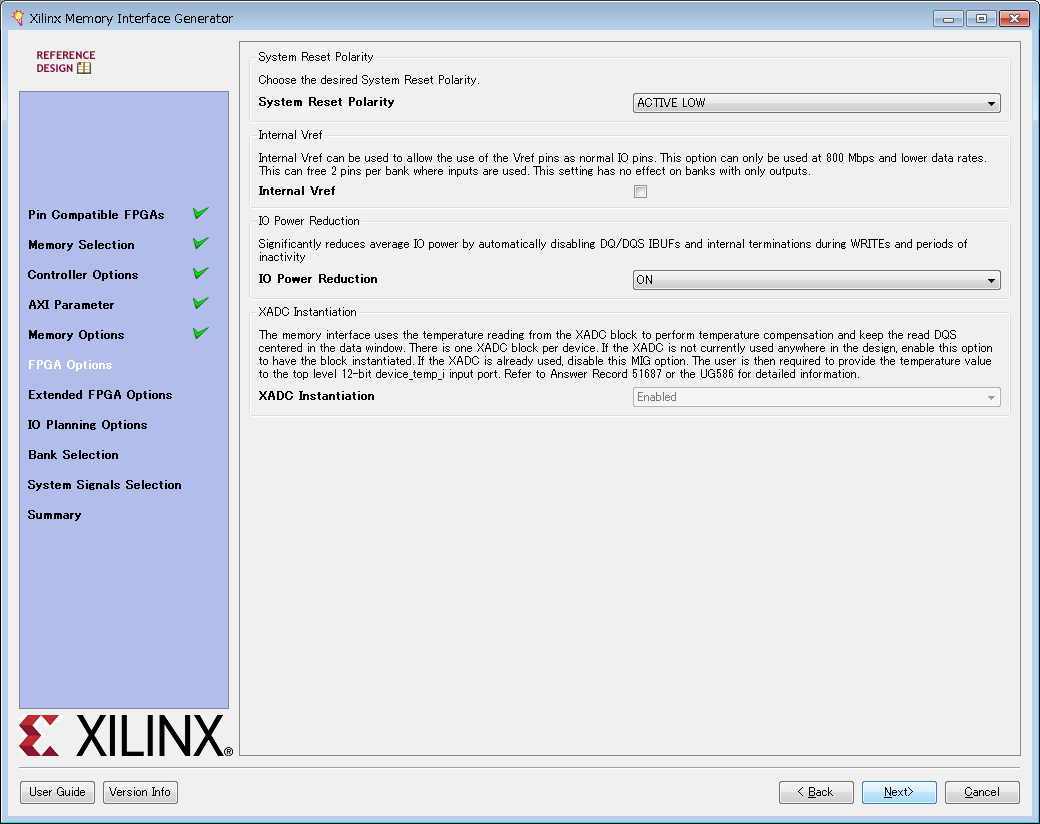Click the Xilinx logo at bottom left
The image size is (1040, 824).
(125, 737)
